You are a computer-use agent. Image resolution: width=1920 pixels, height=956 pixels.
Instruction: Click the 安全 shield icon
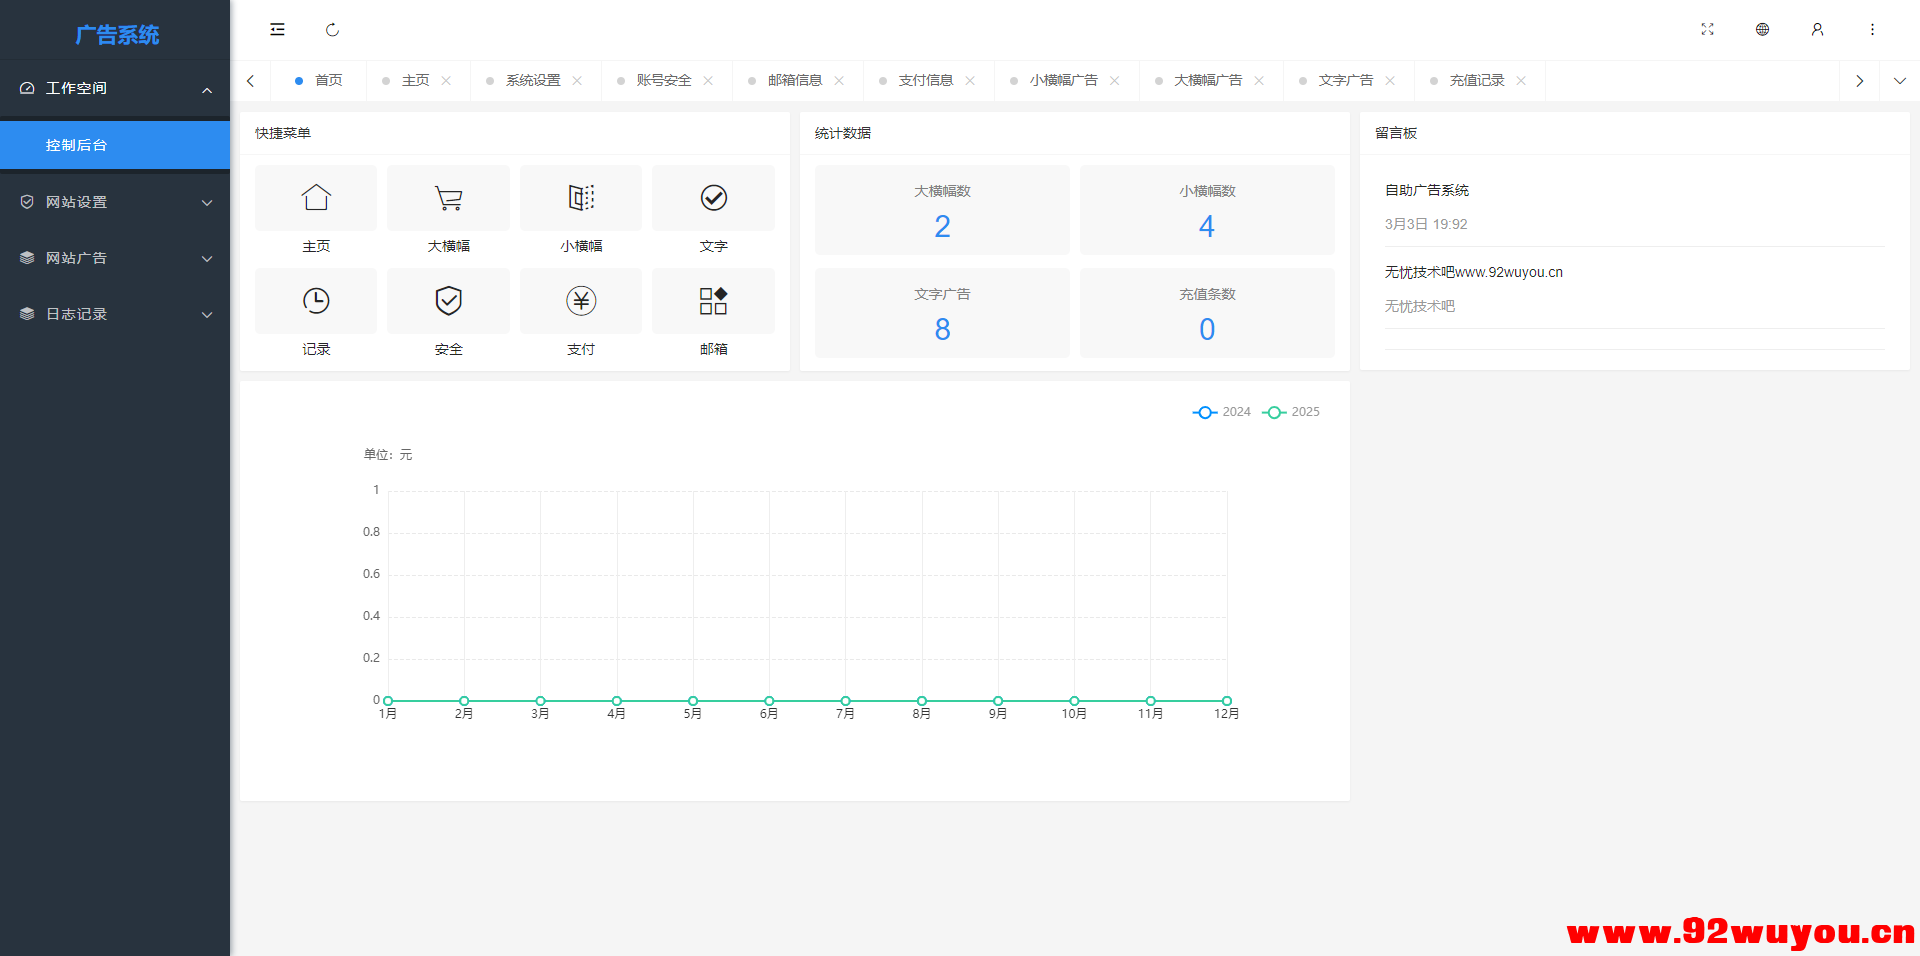[448, 301]
